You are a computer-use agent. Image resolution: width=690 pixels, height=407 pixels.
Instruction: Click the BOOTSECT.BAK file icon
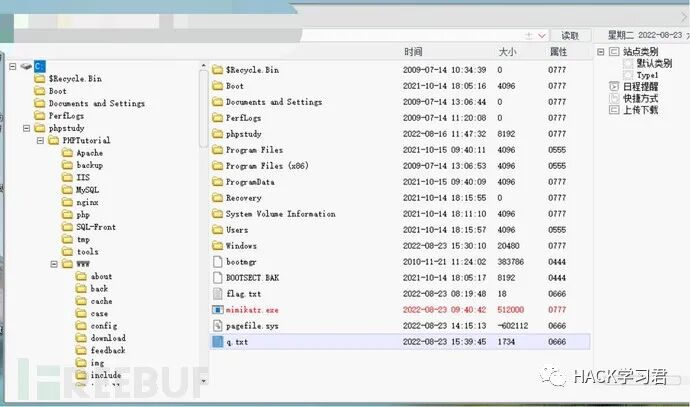tap(217, 278)
